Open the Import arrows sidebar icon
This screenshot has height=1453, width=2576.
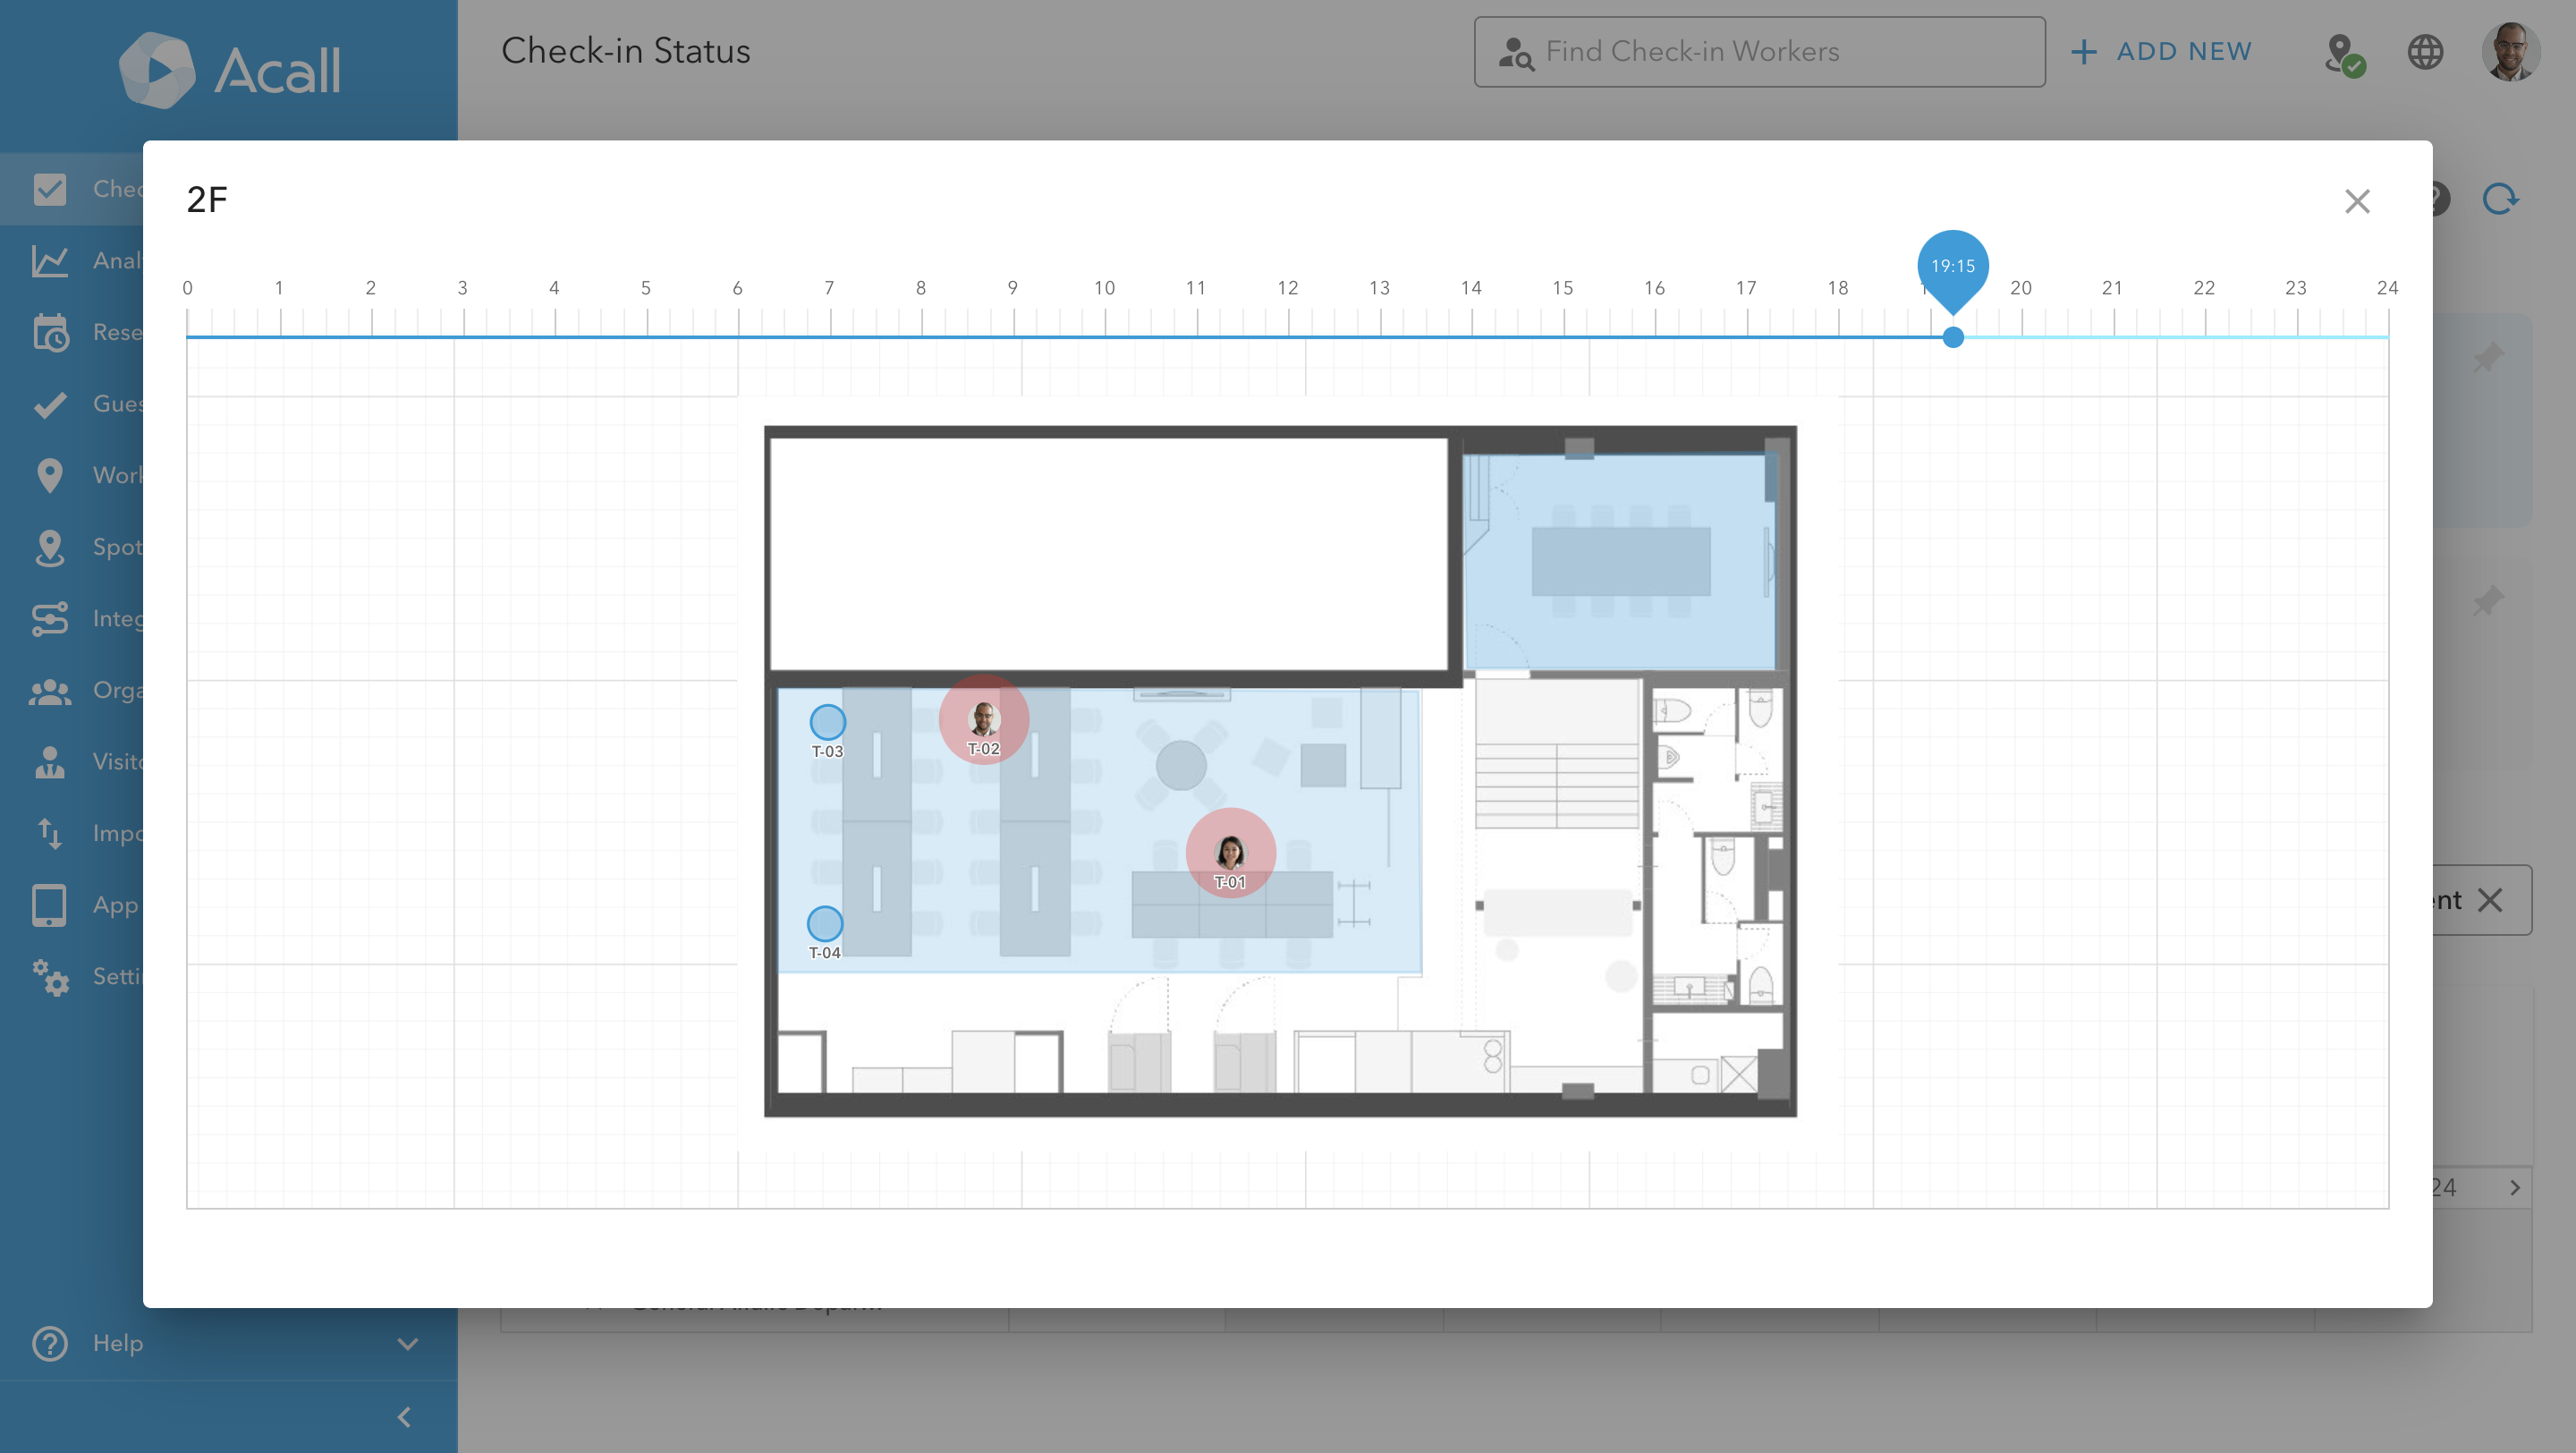click(x=50, y=833)
